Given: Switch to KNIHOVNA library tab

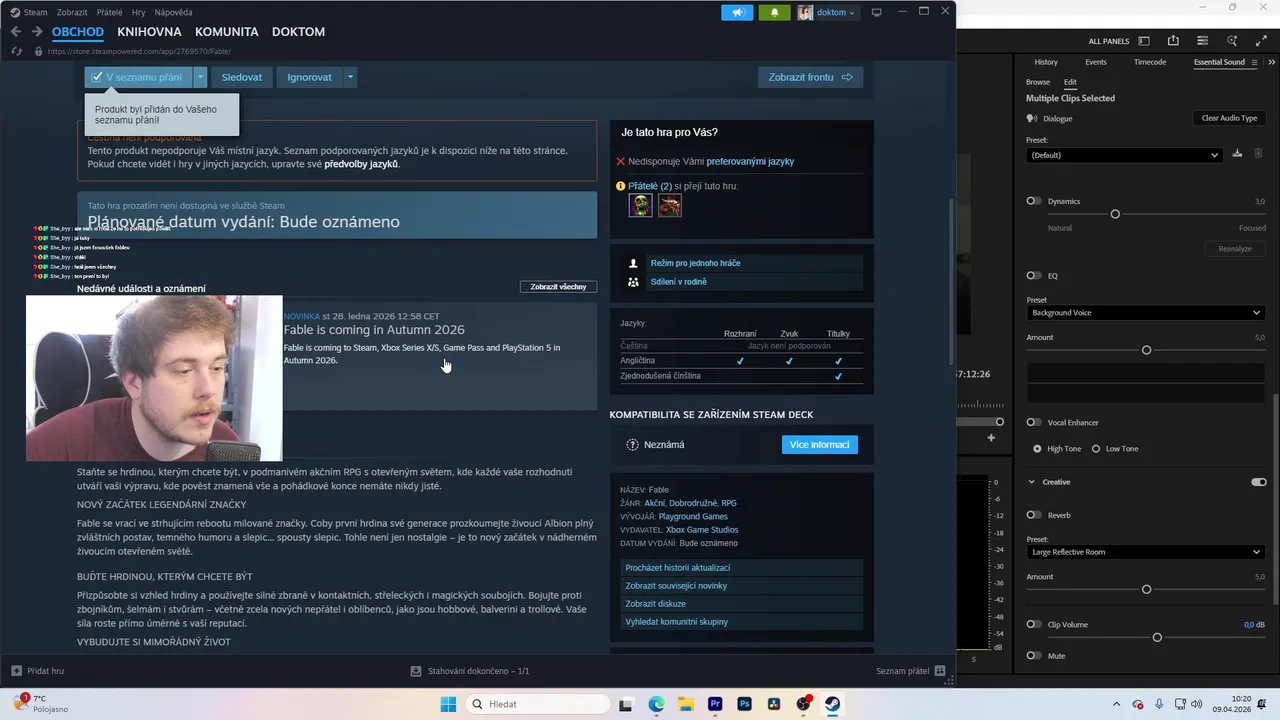Looking at the screenshot, I should [149, 32].
